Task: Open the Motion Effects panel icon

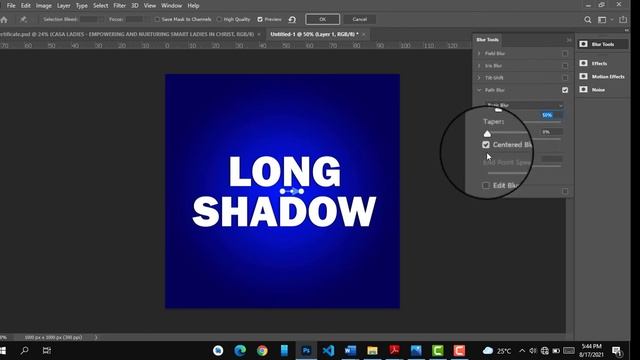Action: pyautogui.click(x=584, y=76)
